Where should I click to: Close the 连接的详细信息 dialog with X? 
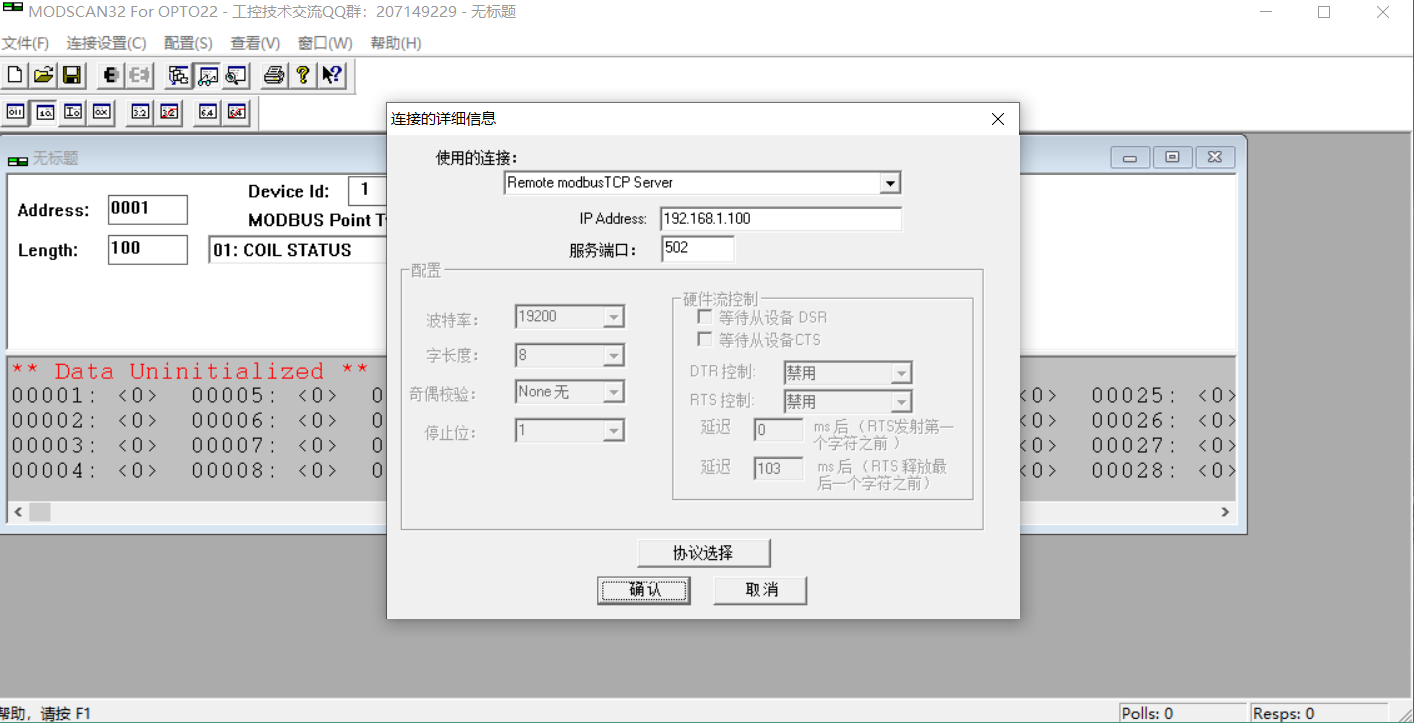coord(997,119)
